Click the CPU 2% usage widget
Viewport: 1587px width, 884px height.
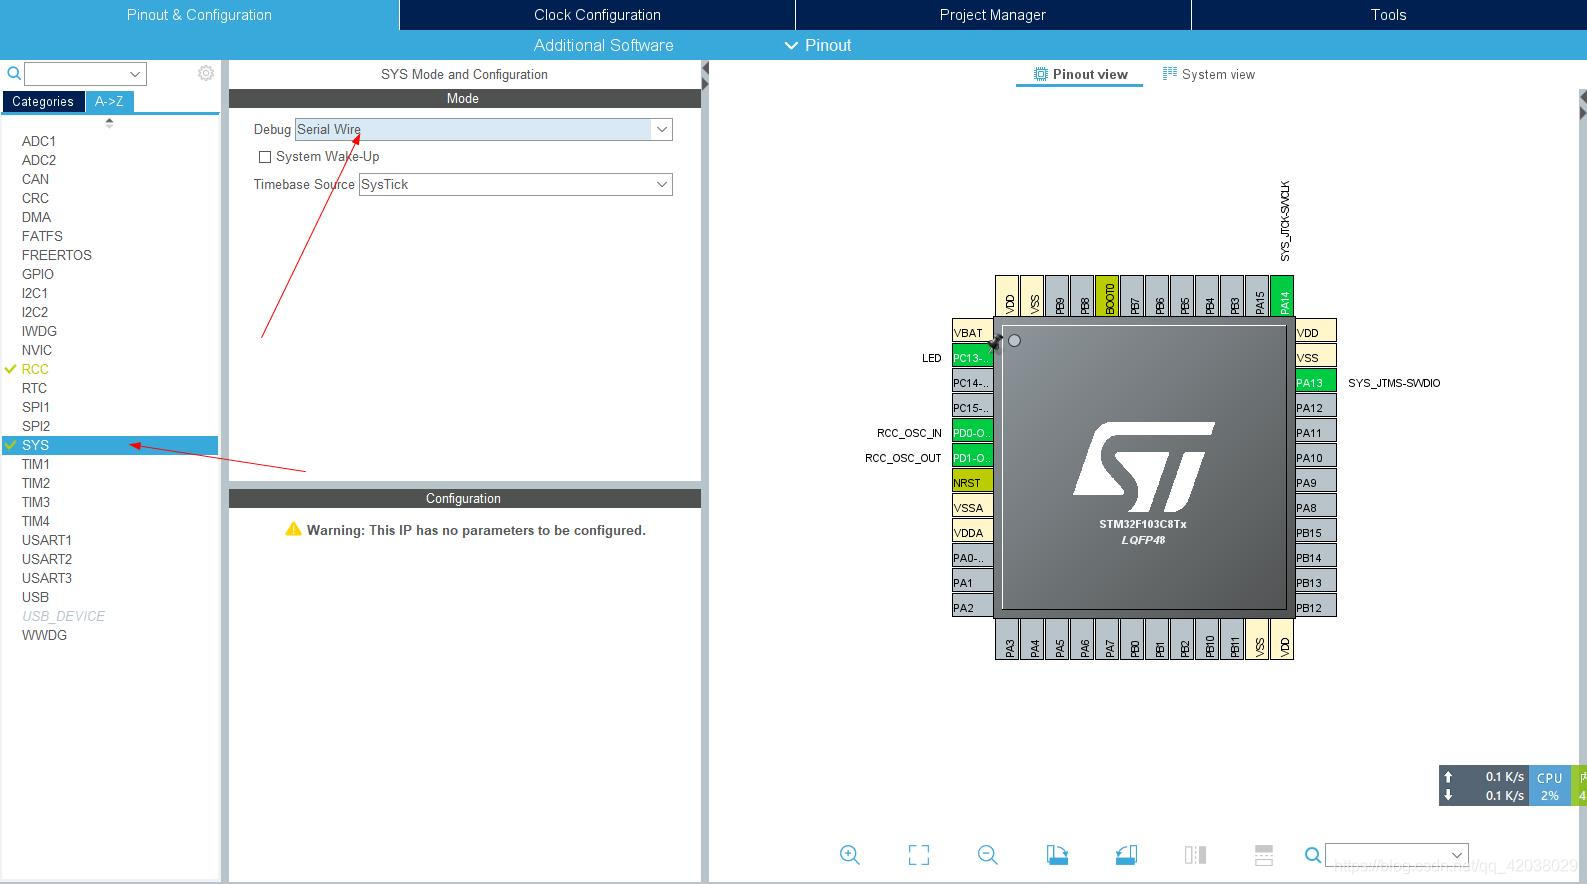pos(1550,785)
